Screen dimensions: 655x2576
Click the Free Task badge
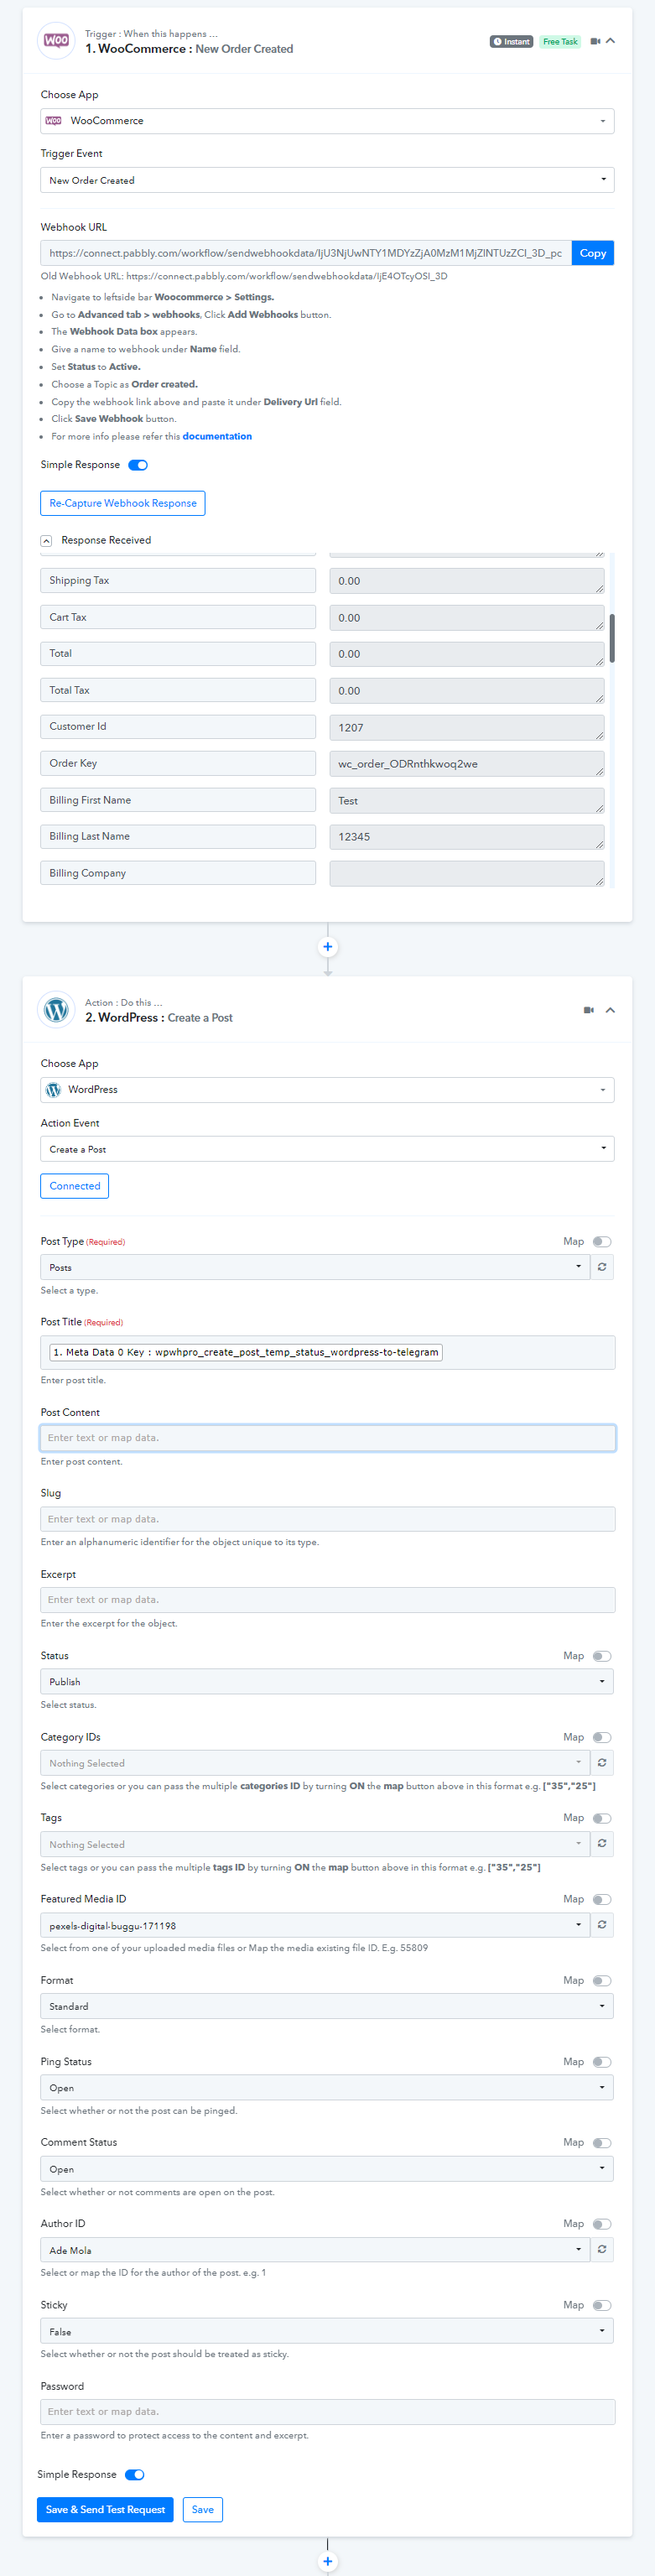pos(560,41)
